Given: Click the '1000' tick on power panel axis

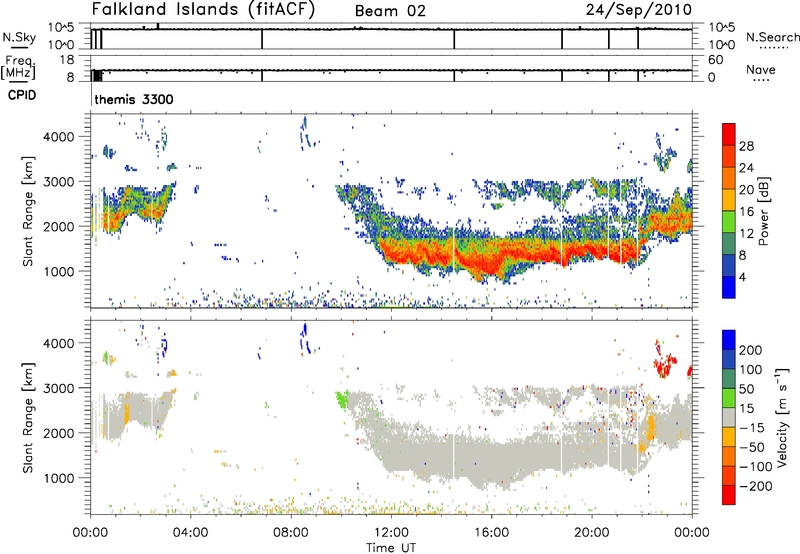Looking at the screenshot, I should [59, 271].
